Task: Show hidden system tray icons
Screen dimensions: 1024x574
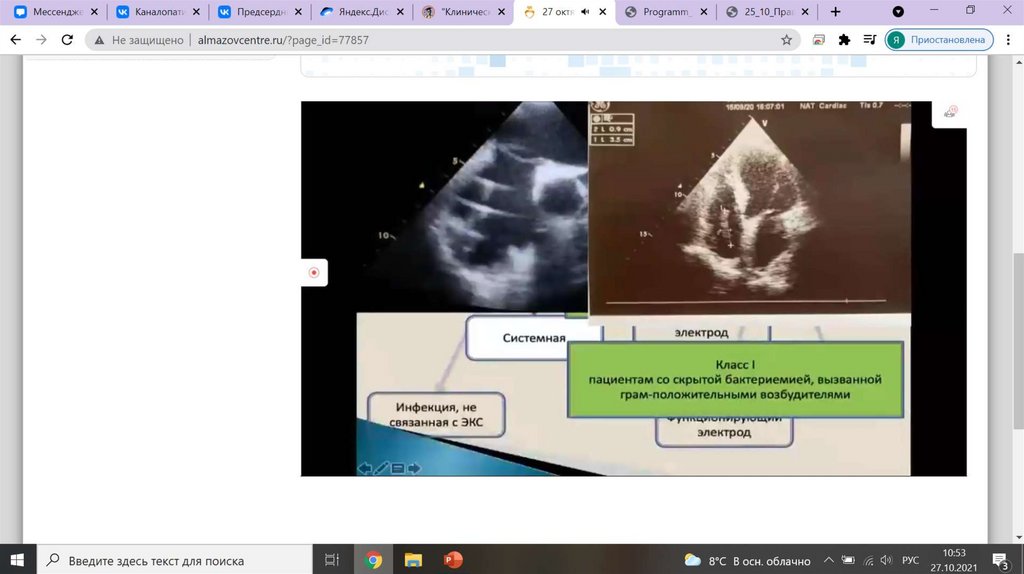Action: (828, 560)
